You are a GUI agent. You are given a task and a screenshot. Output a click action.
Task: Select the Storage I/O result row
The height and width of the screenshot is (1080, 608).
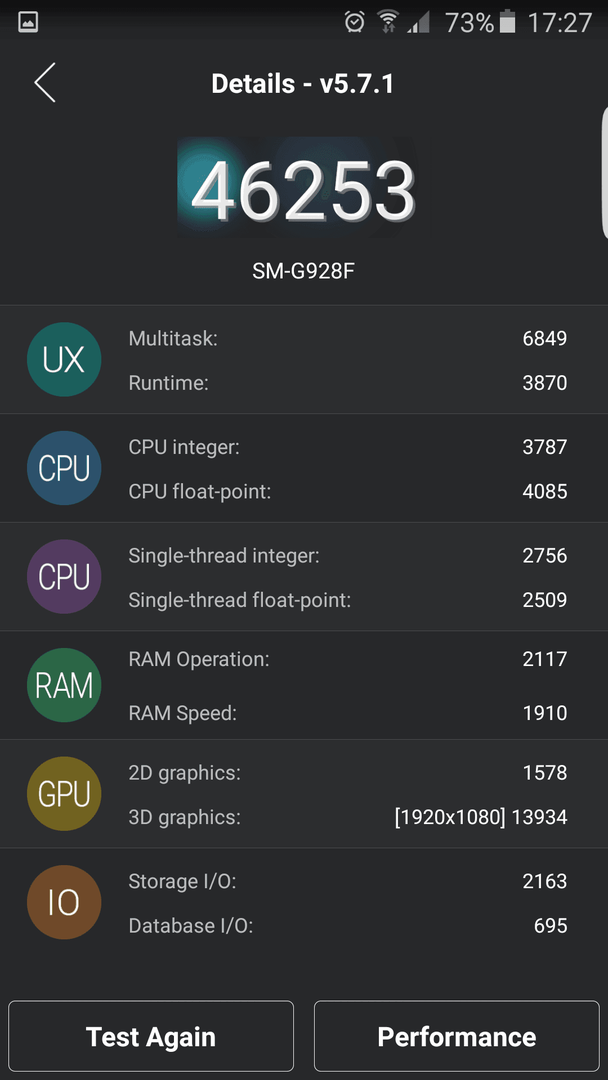(x=348, y=881)
